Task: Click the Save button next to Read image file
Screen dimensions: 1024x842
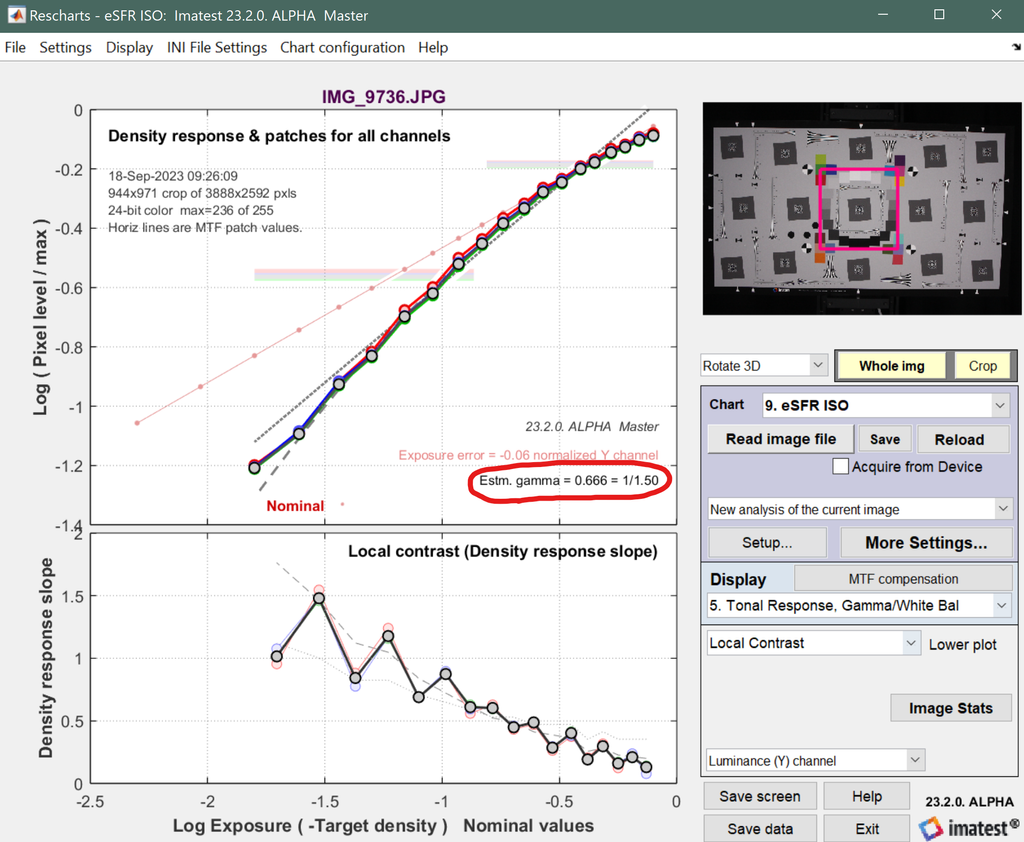Action: [885, 440]
